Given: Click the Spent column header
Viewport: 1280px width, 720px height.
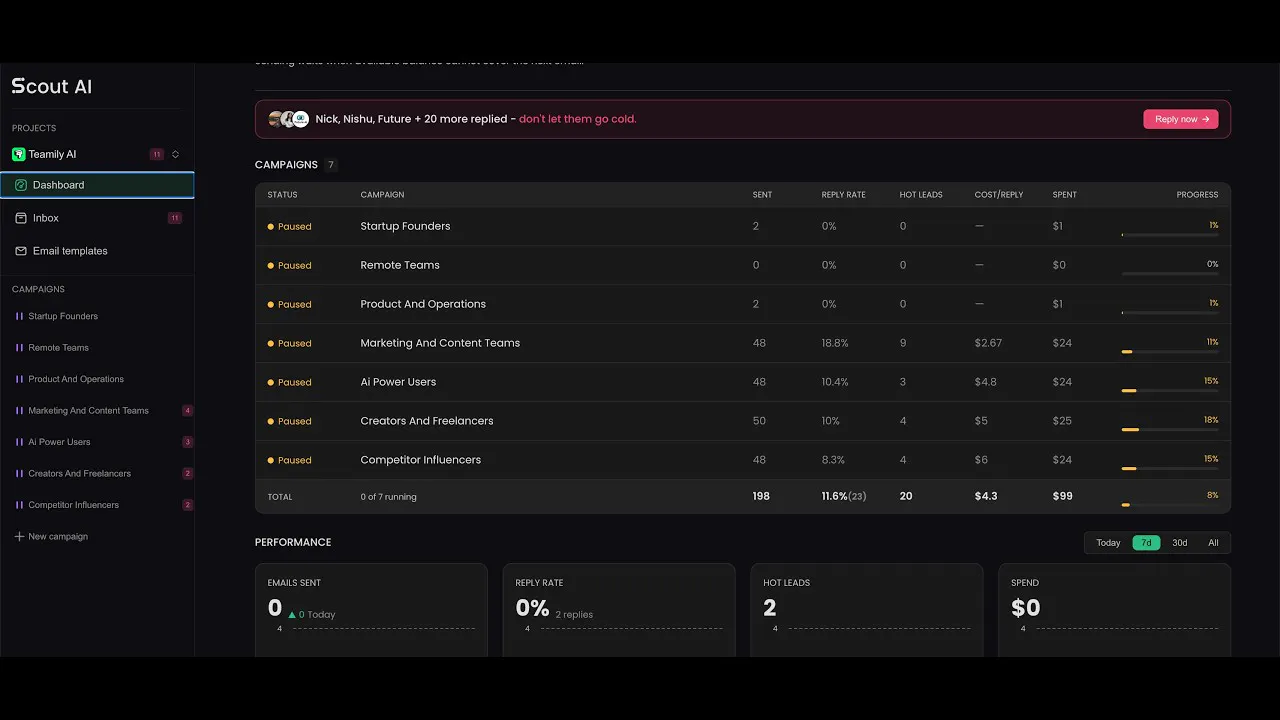Looking at the screenshot, I should click(1065, 195).
